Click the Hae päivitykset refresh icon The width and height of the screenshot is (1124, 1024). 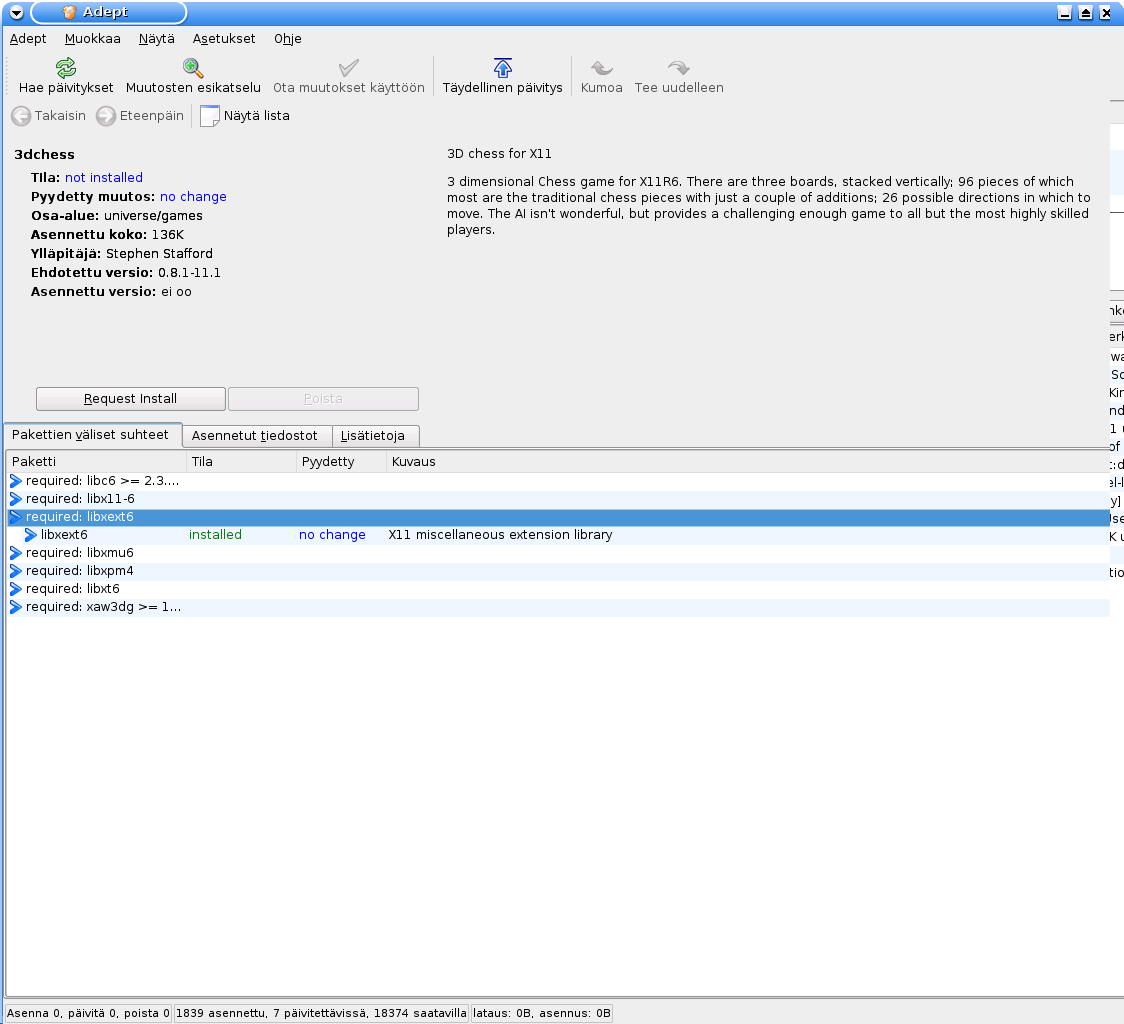click(66, 68)
